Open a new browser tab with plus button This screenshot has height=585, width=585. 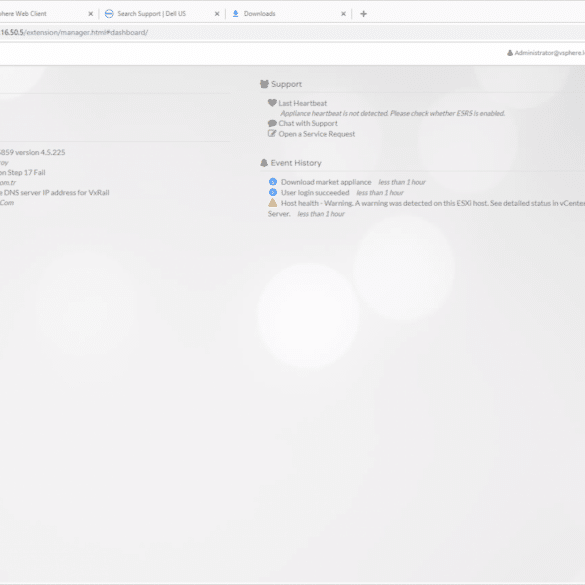pos(363,14)
